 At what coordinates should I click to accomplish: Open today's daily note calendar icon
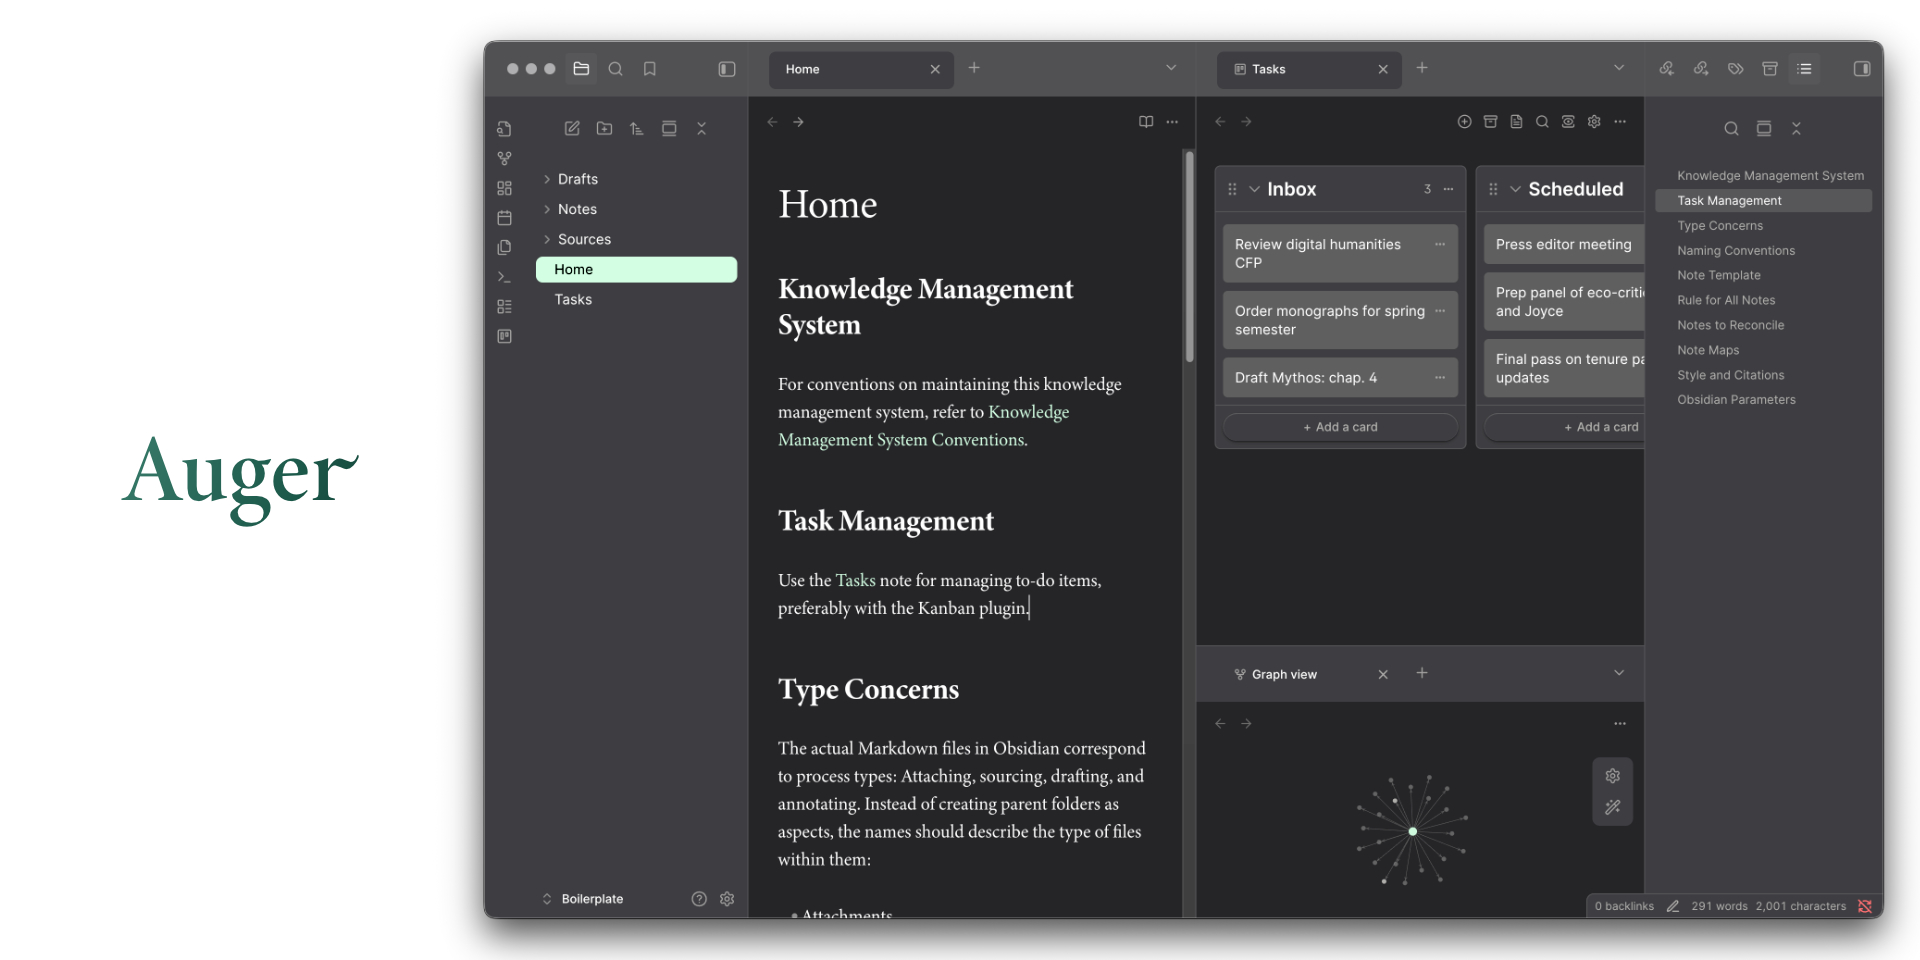tap(504, 218)
